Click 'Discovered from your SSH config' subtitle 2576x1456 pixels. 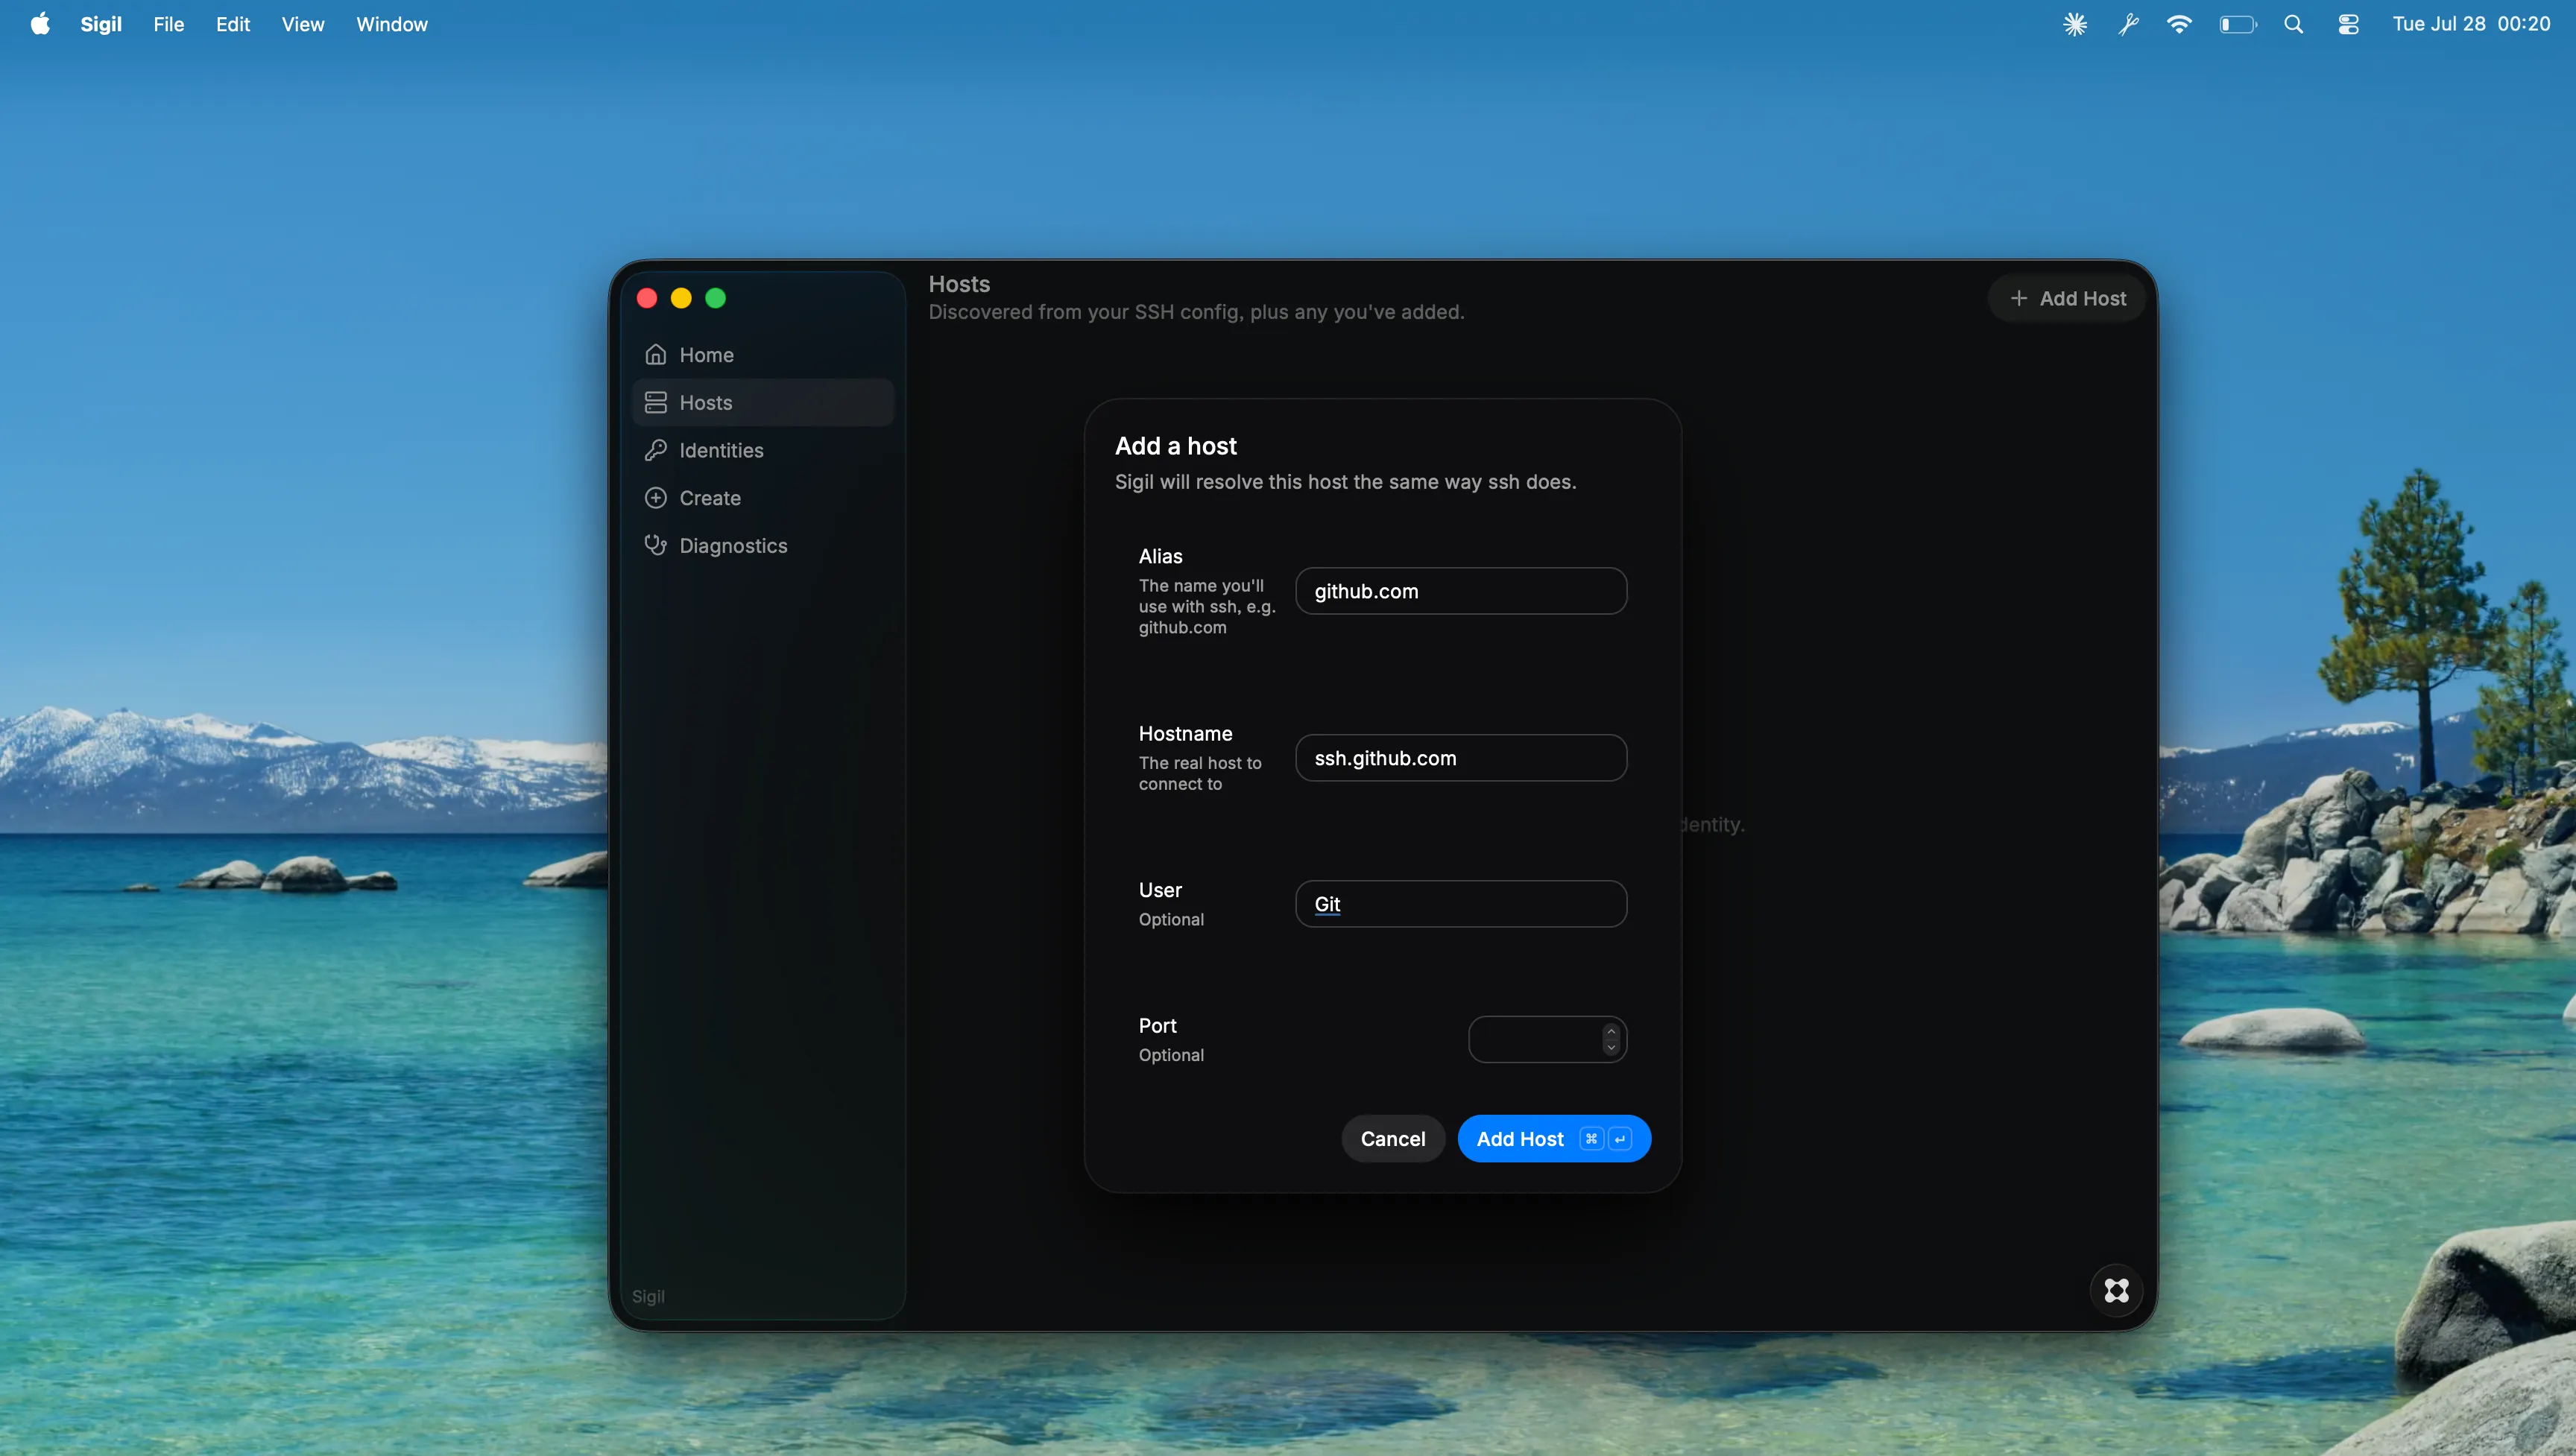pos(1196,312)
